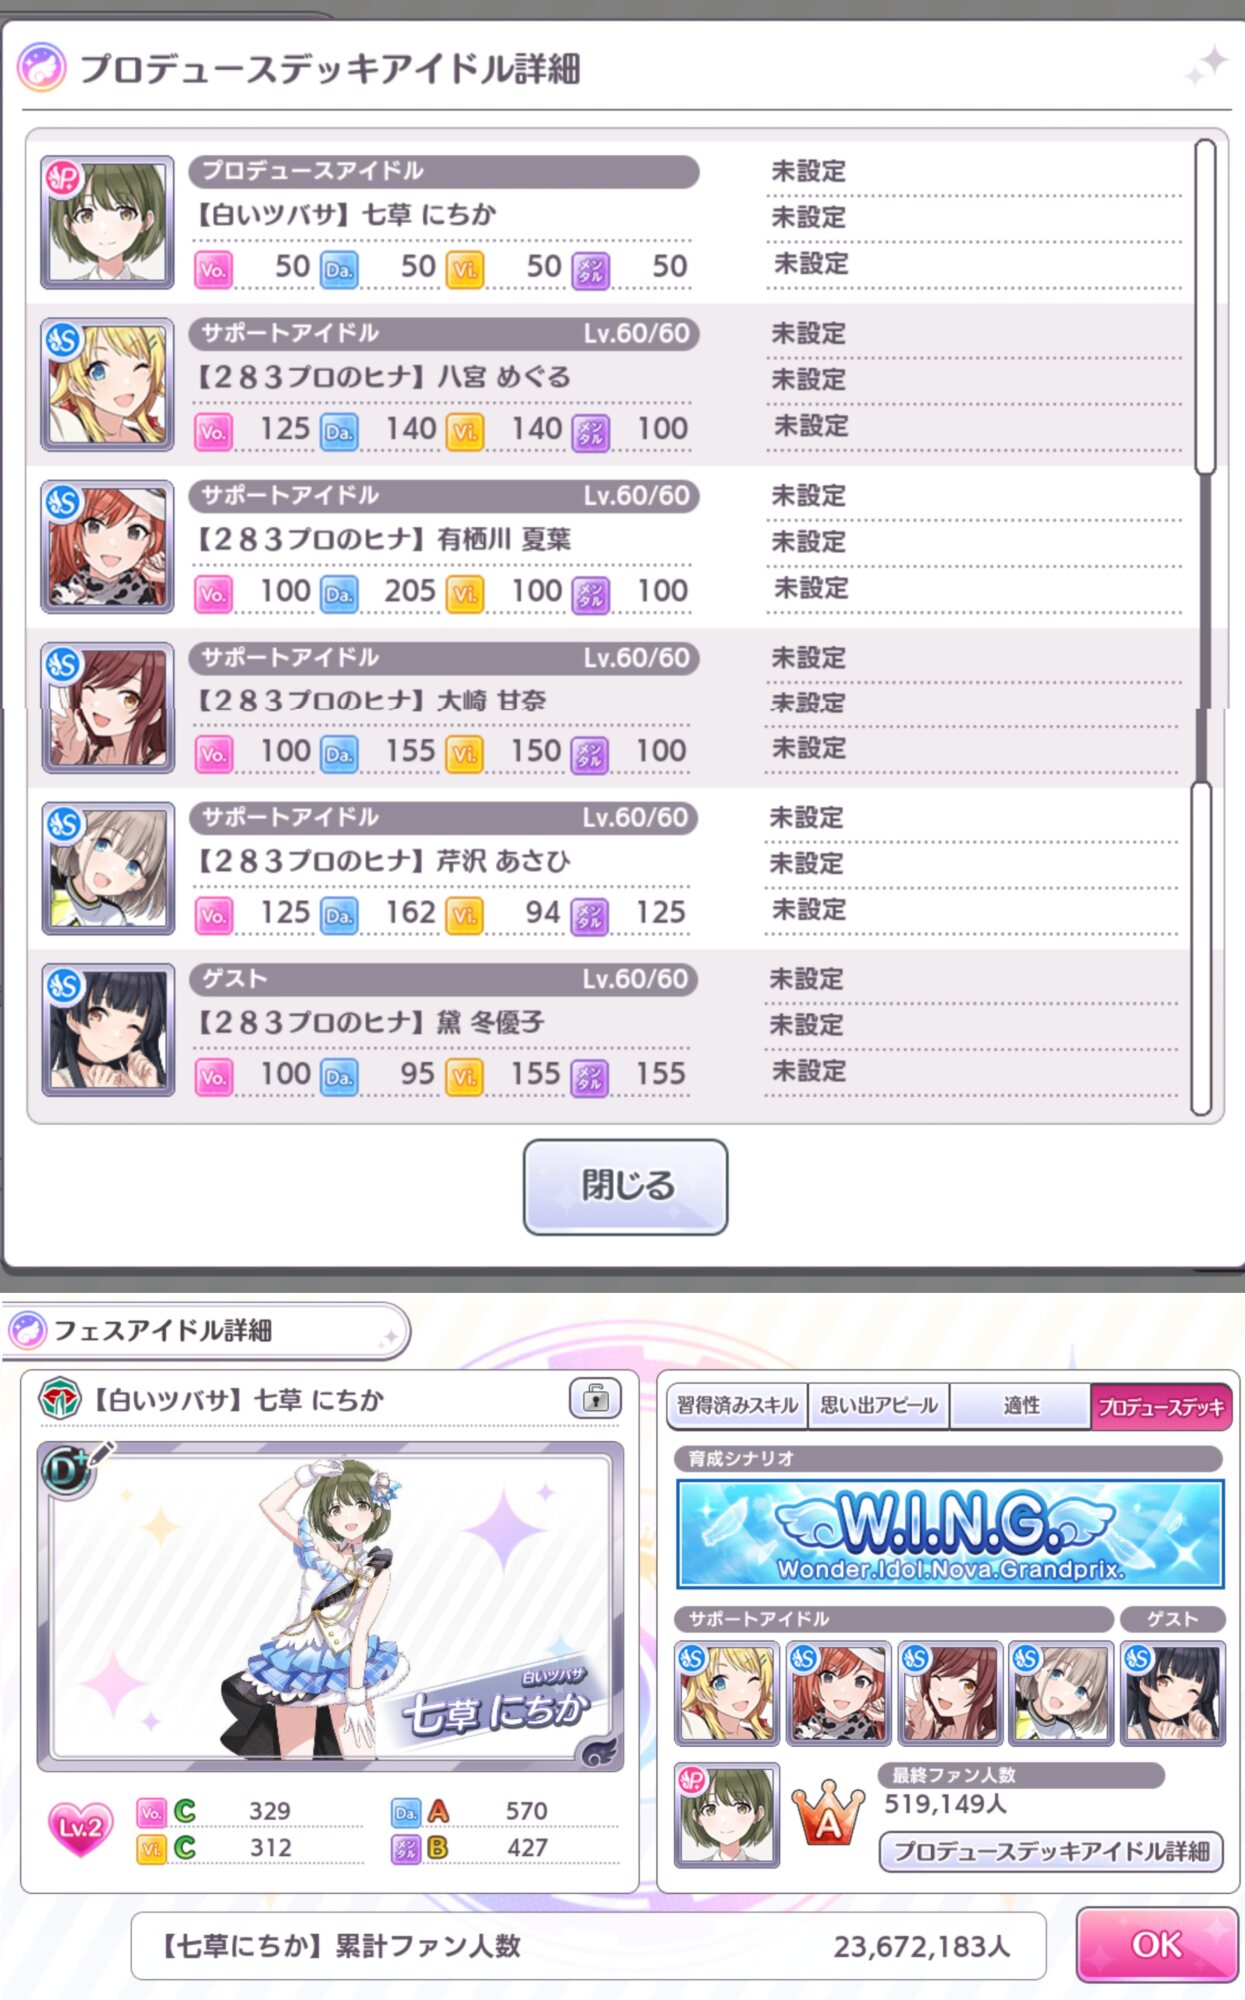Click the 閉じる button
The height and width of the screenshot is (2000, 1245).
coord(626,1186)
